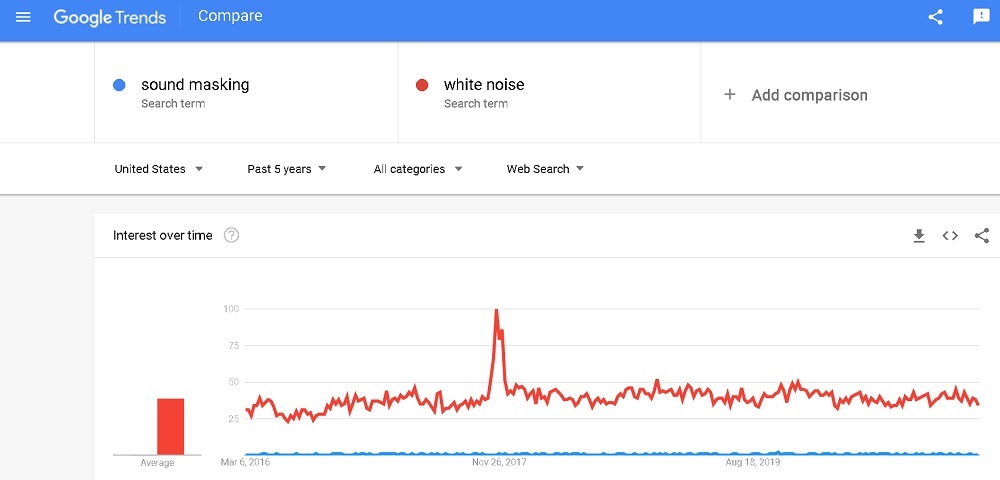The height and width of the screenshot is (480, 1000).
Task: Click the share icon in the blue header
Action: coord(936,17)
